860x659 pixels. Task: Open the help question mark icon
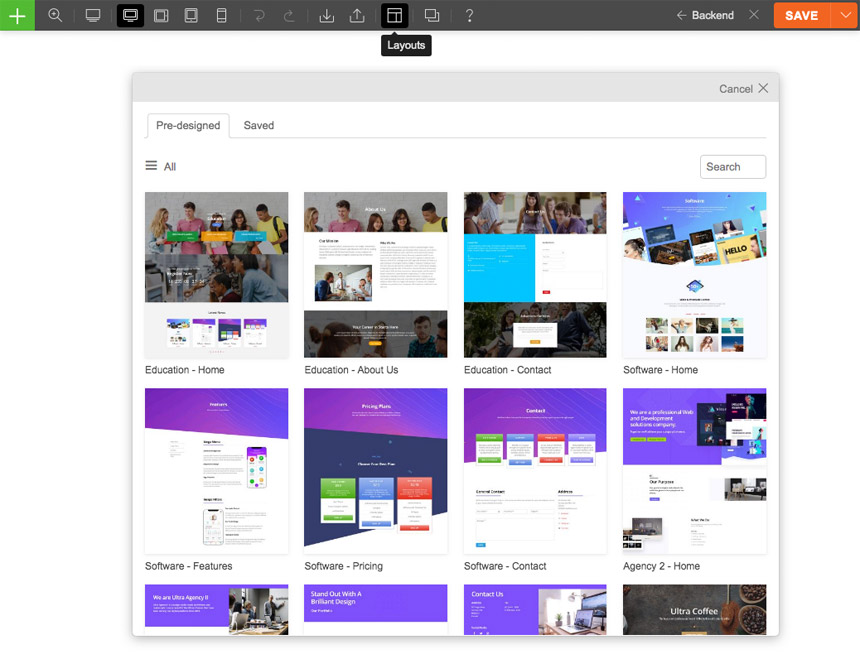pyautogui.click(x=469, y=15)
